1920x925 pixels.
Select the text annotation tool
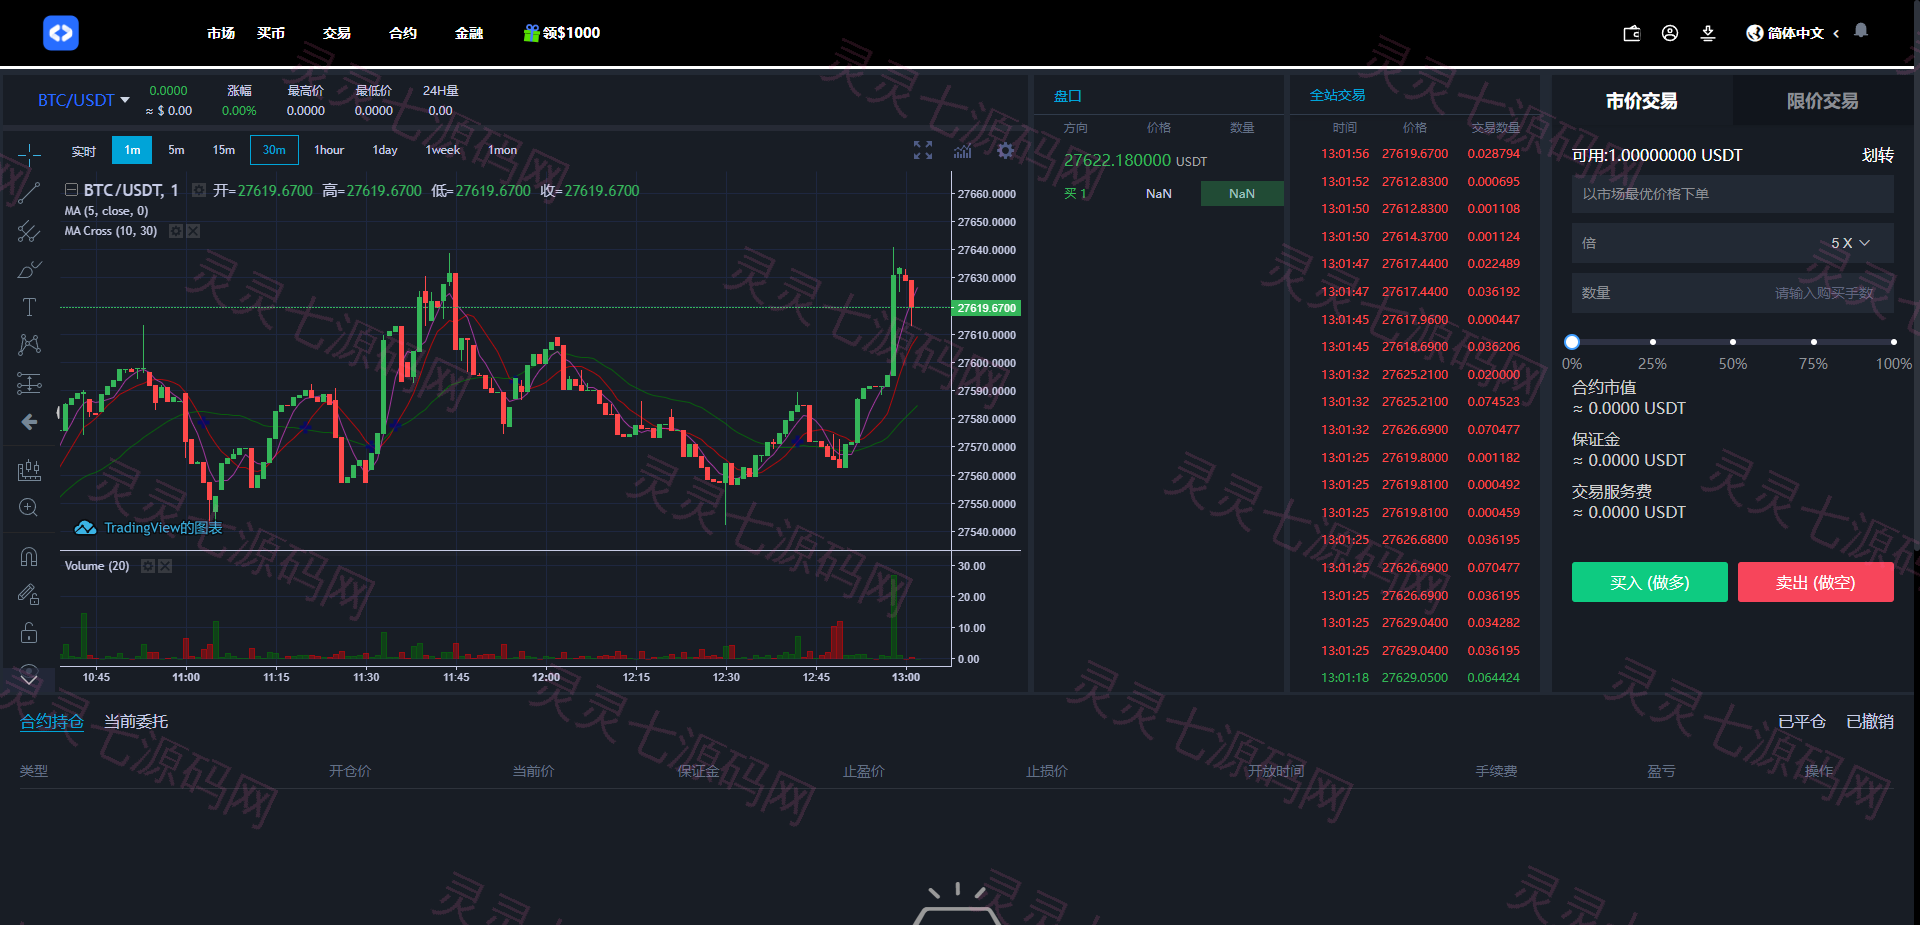(29, 307)
